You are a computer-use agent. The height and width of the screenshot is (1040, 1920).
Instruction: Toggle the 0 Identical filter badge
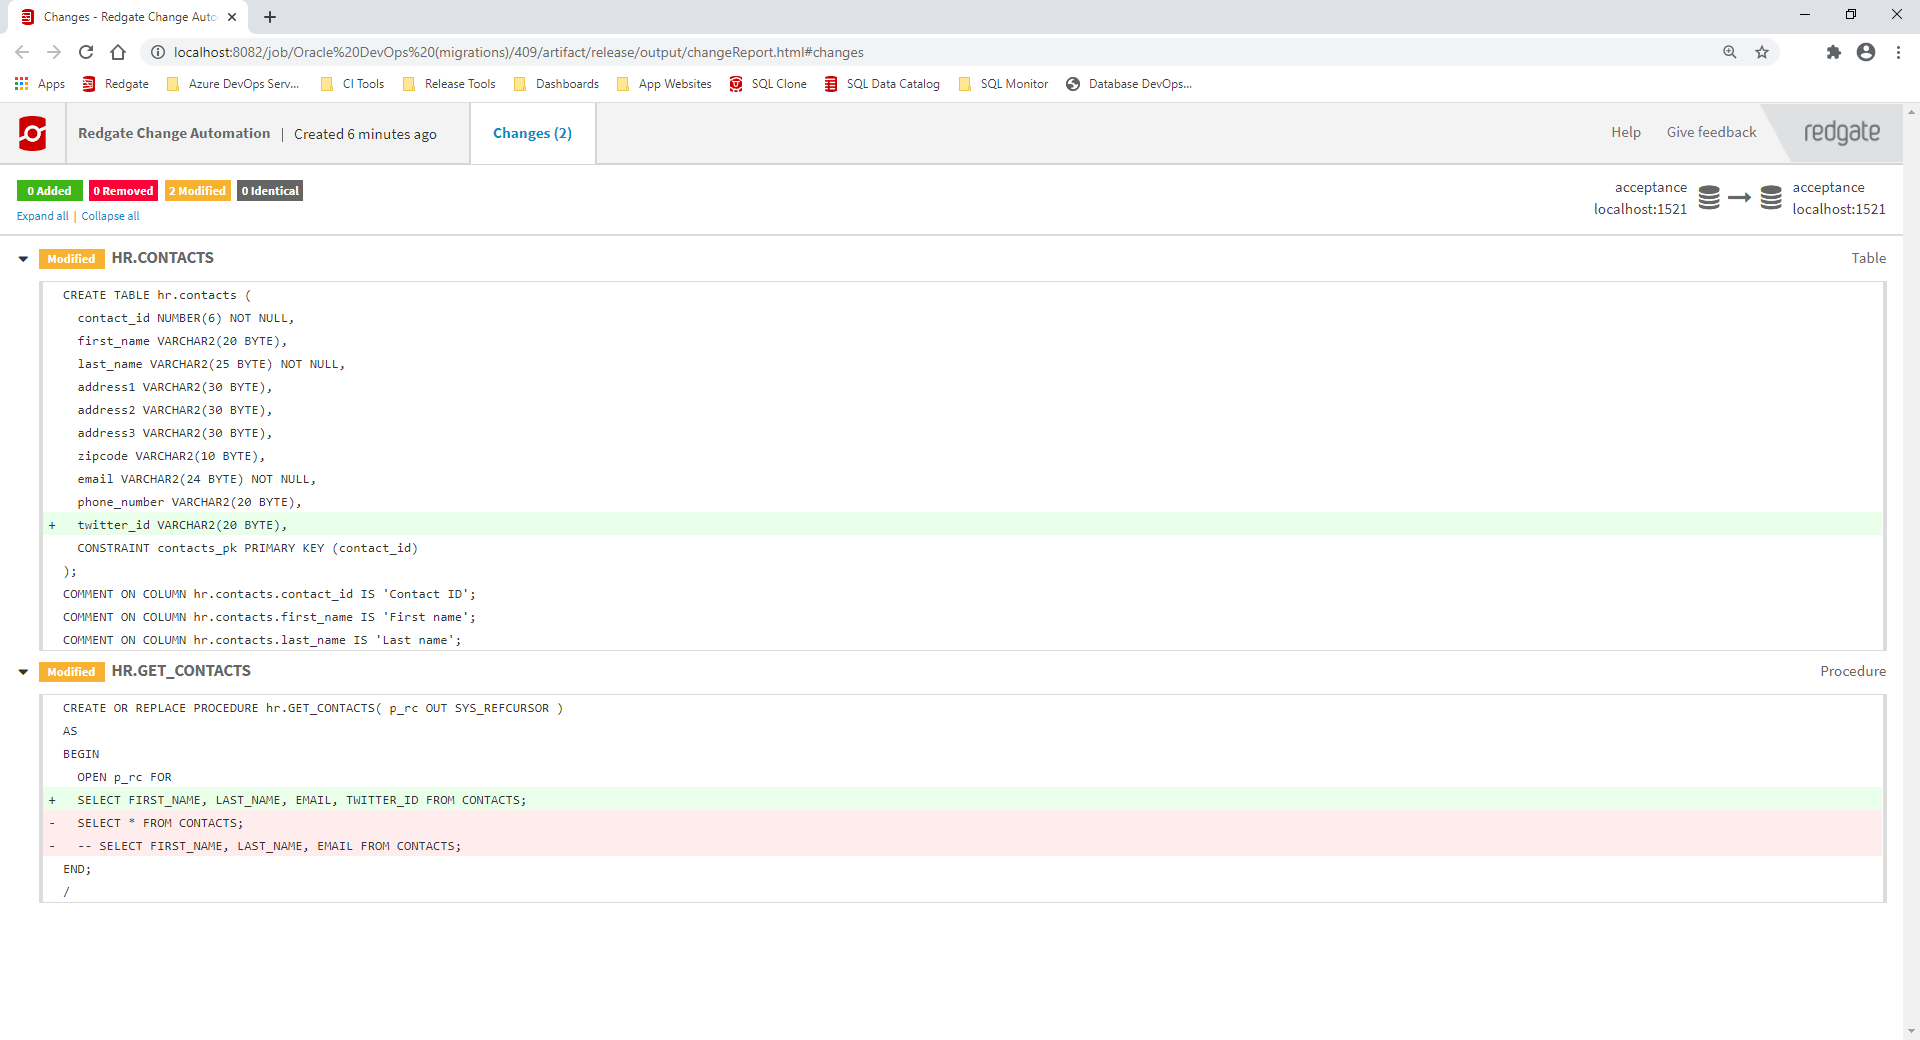270,191
